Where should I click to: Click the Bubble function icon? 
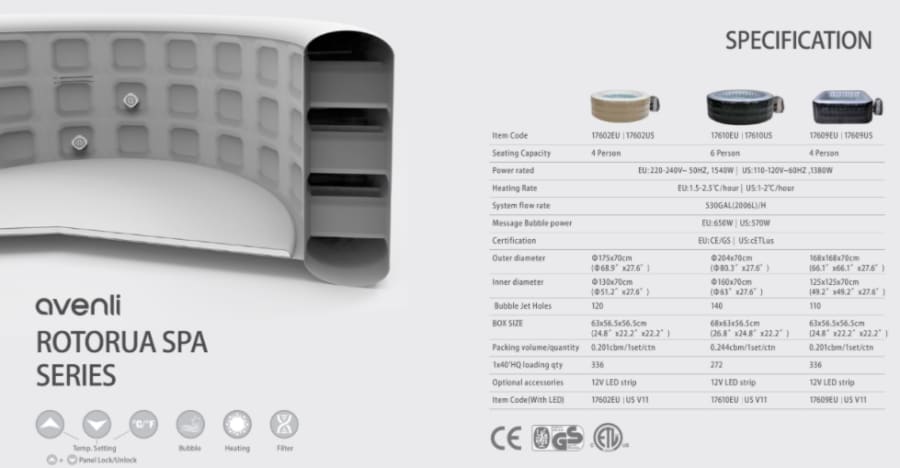click(x=189, y=424)
